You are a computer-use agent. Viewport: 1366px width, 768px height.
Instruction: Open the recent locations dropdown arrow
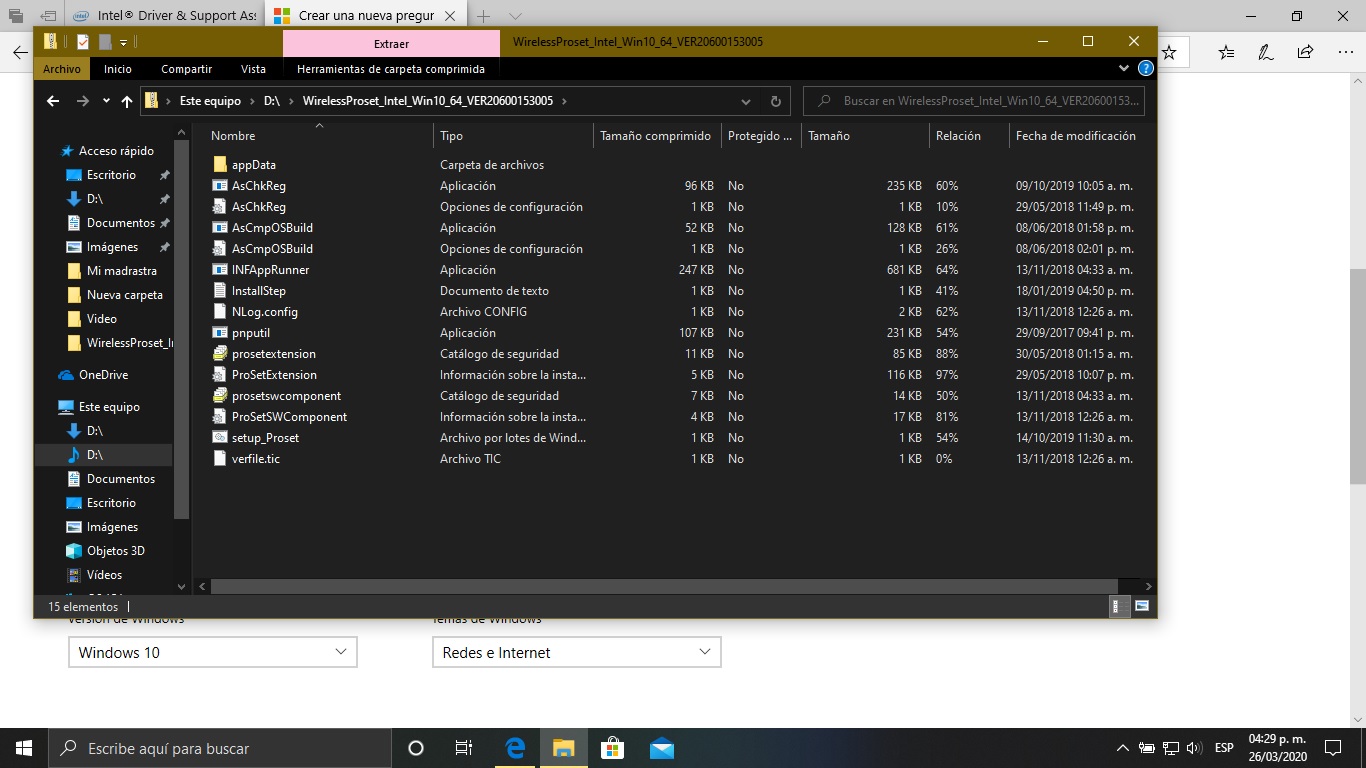(106, 101)
